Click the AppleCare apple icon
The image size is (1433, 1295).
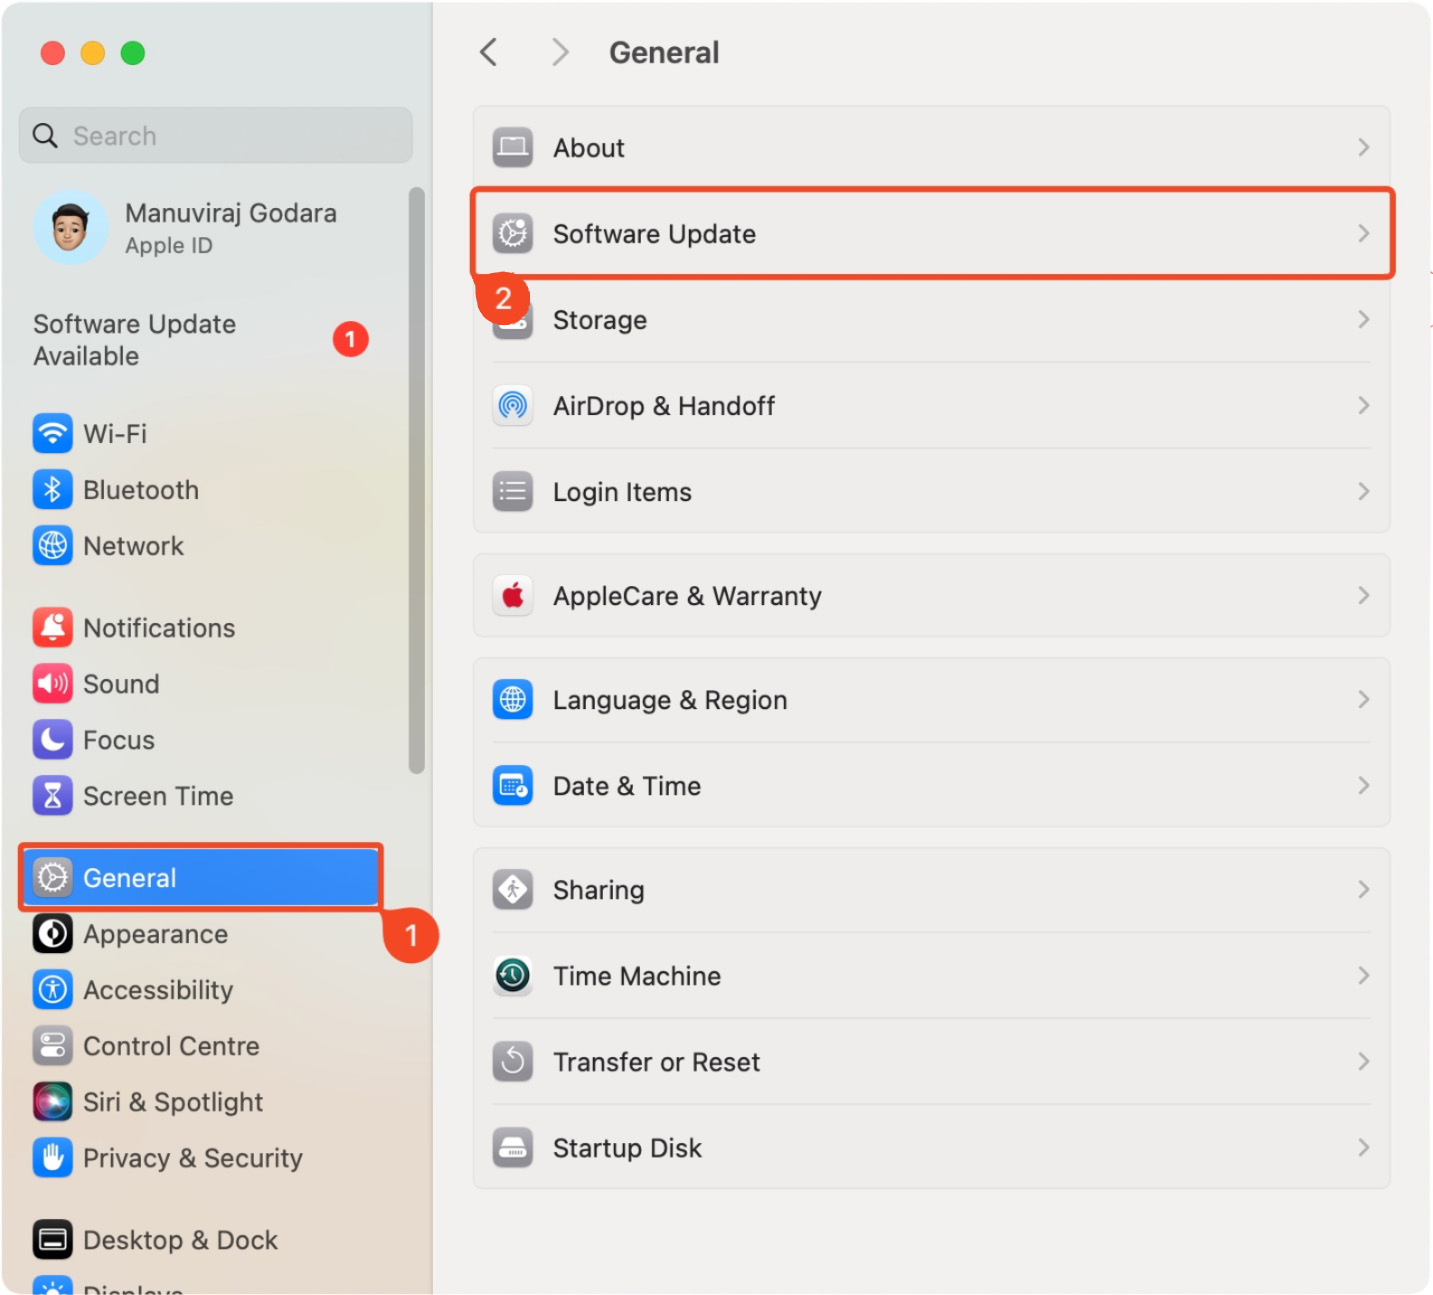[512, 595]
